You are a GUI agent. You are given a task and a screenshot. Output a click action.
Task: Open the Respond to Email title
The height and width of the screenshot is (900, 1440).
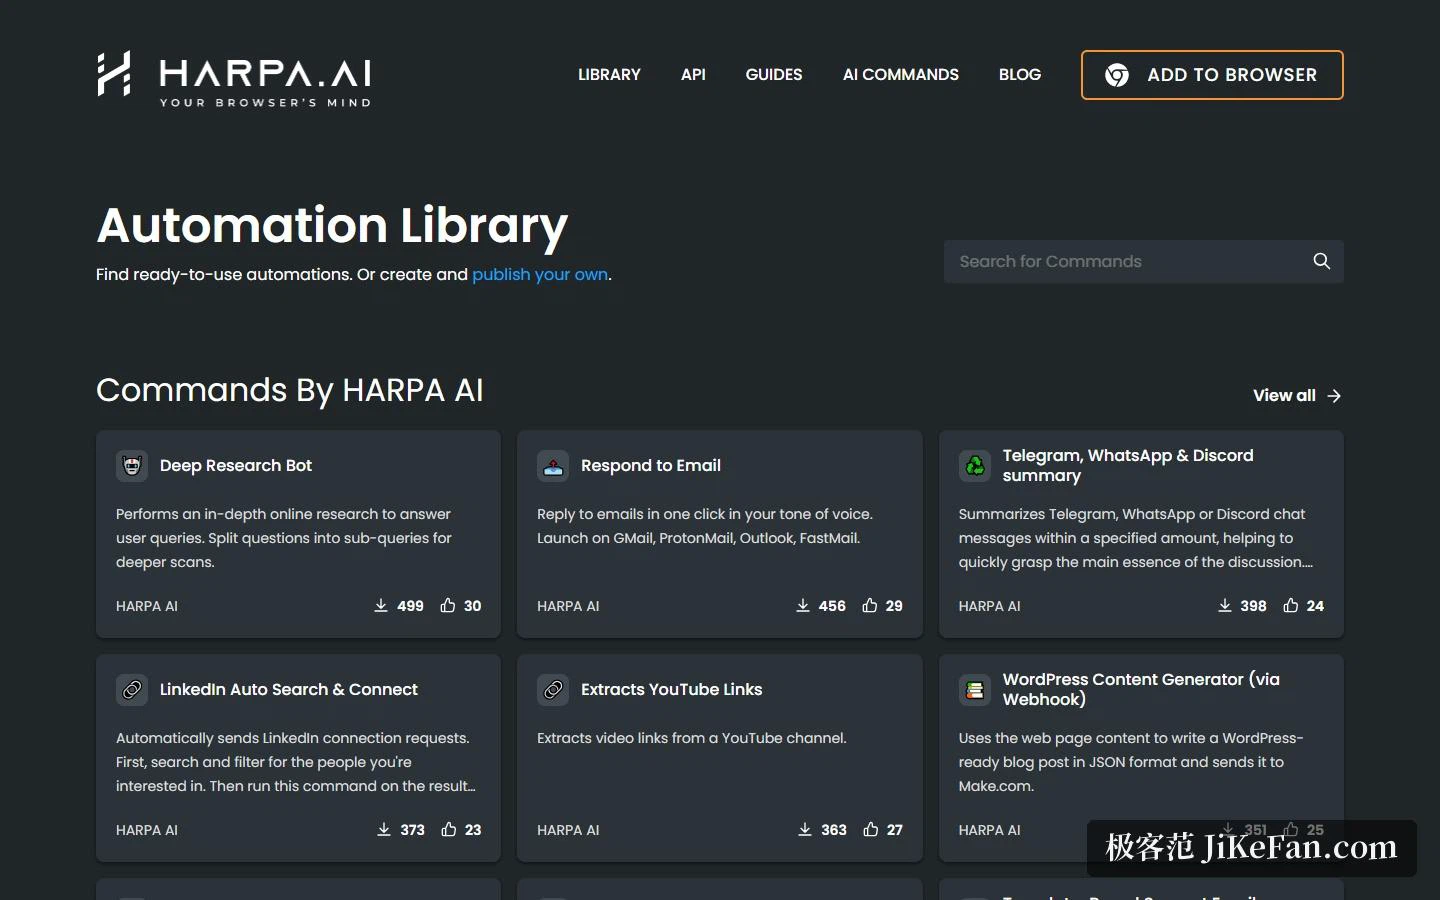point(651,466)
